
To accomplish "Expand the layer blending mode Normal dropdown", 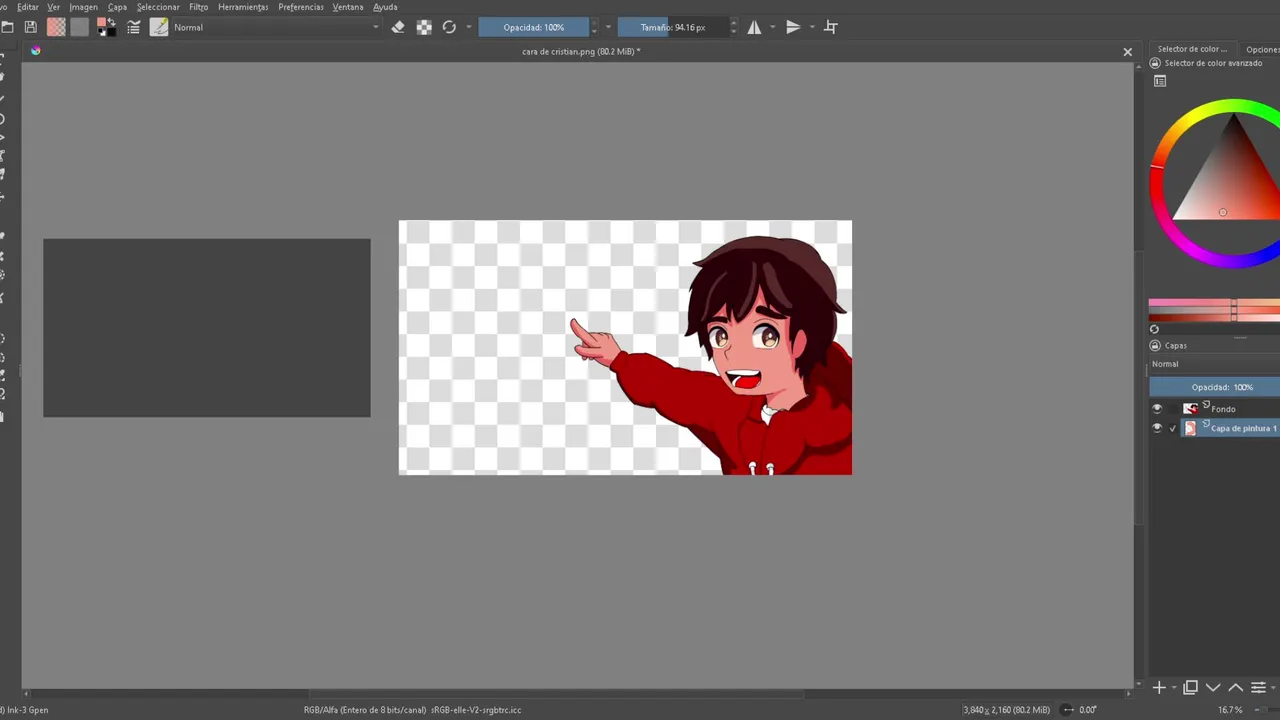I will click(1214, 364).
